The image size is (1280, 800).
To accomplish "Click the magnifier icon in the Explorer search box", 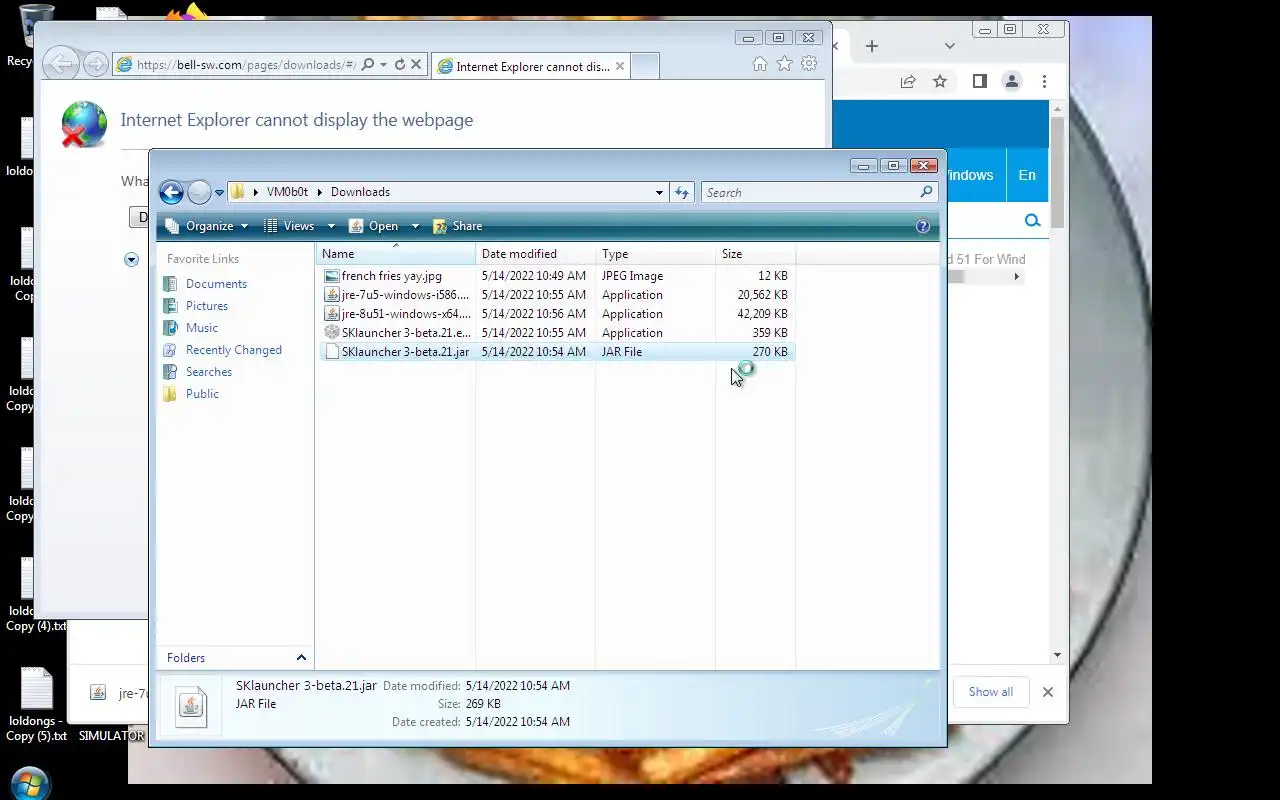I will [x=926, y=192].
